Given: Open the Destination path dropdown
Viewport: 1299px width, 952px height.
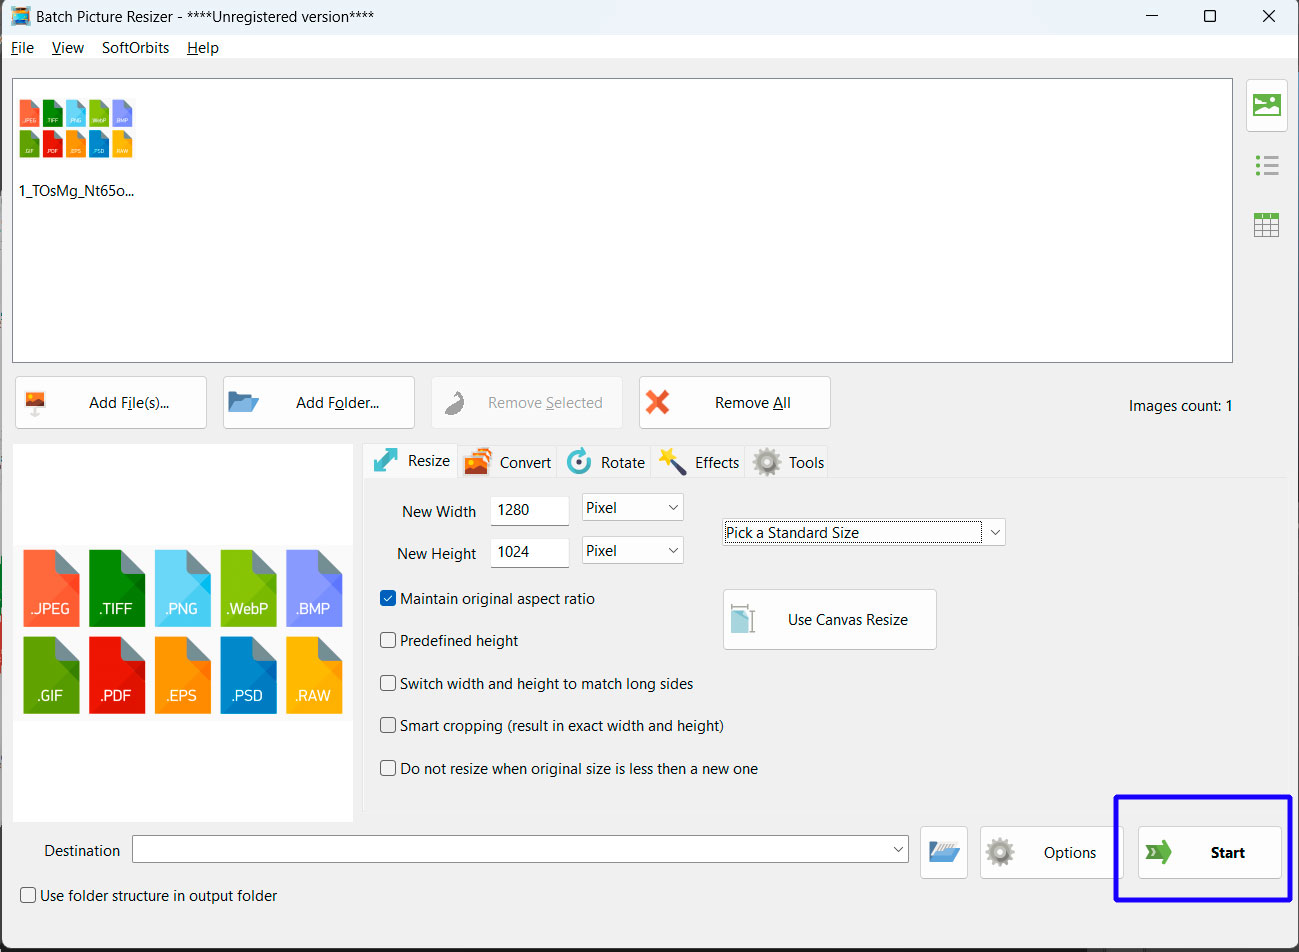Looking at the screenshot, I should 897,850.
